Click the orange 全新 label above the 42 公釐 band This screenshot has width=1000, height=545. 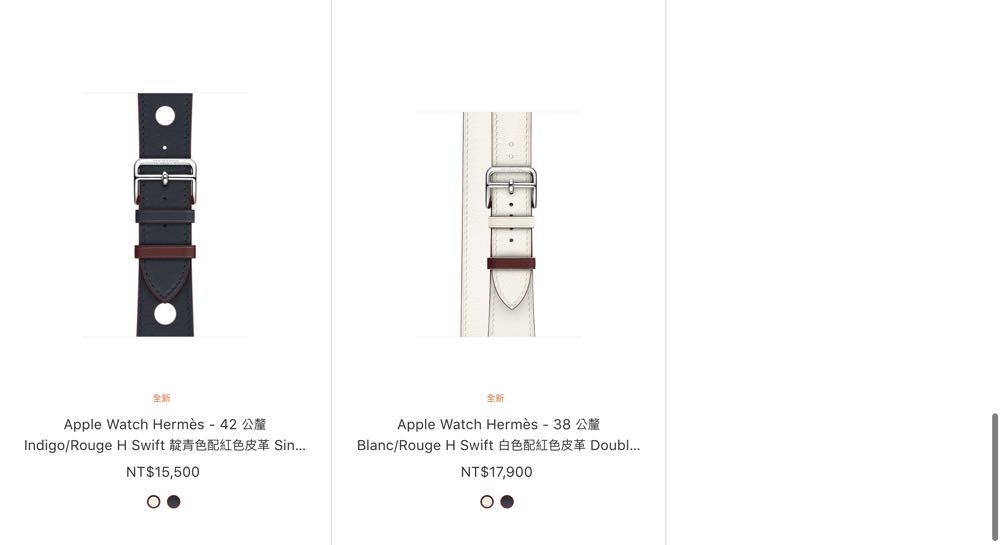click(161, 398)
